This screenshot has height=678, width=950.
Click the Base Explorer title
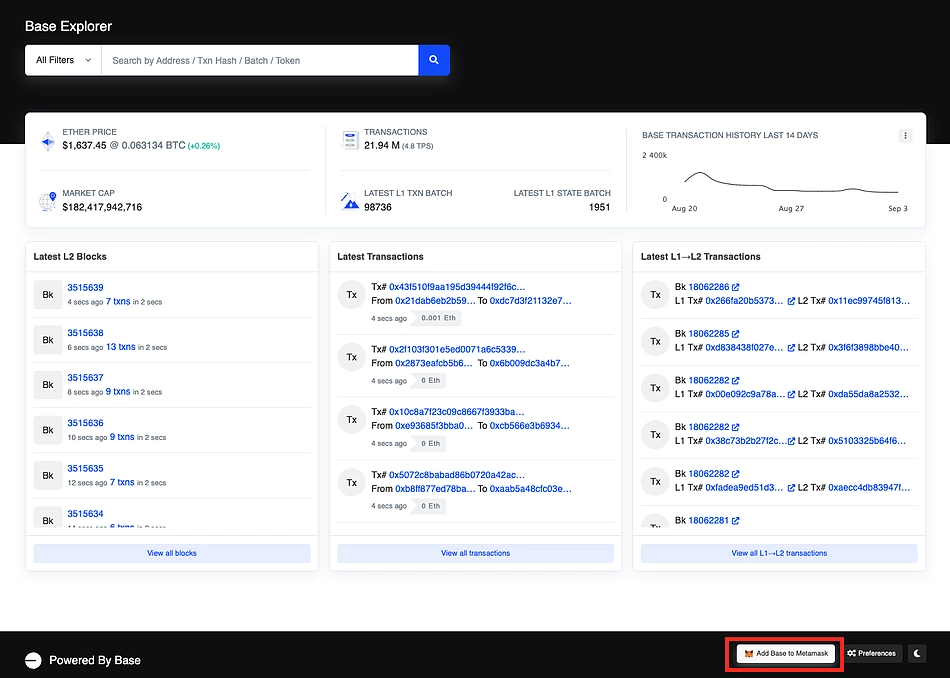[x=68, y=27]
